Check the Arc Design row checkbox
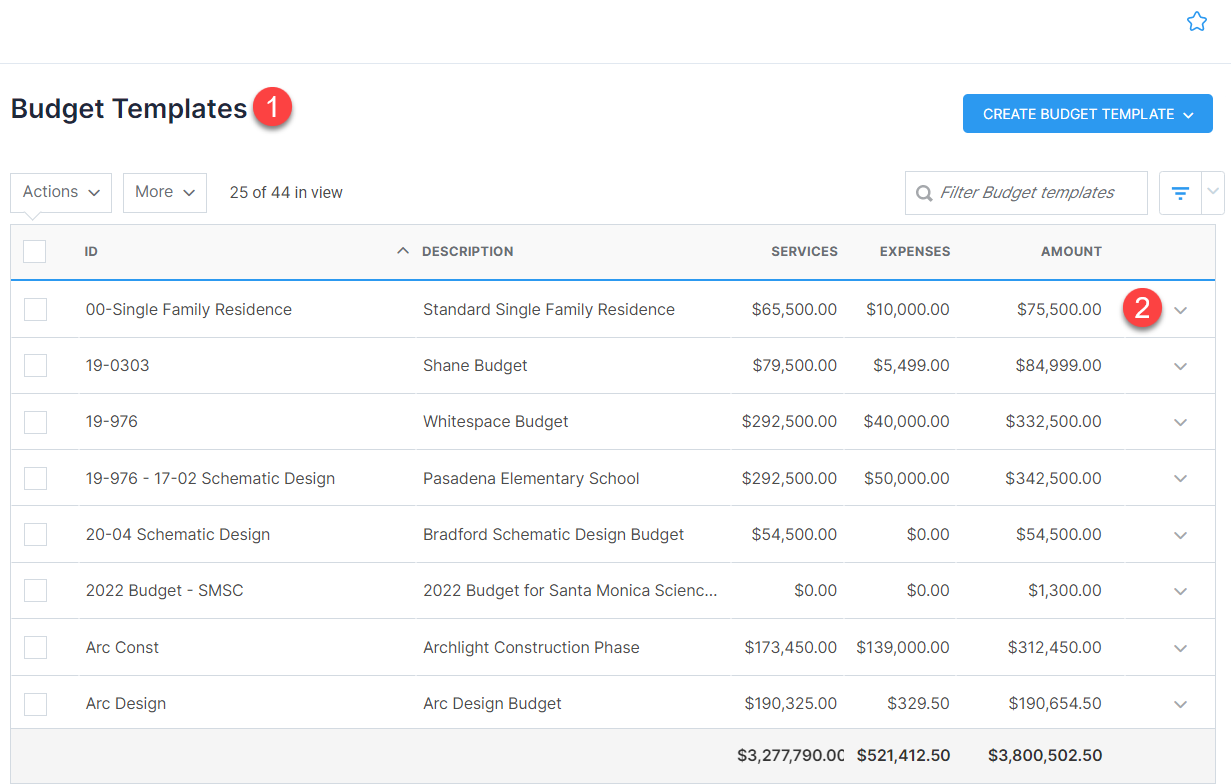Image resolution: width=1231 pixels, height=784 pixels. (35, 703)
